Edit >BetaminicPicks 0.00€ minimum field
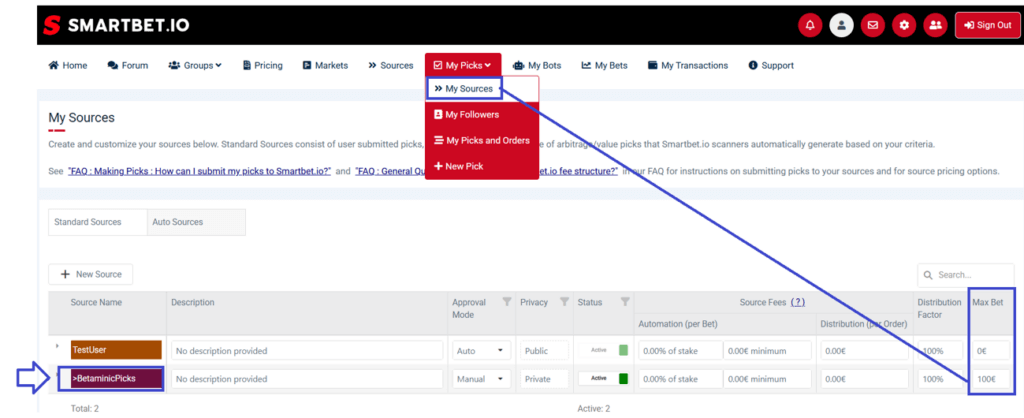 (x=767, y=379)
